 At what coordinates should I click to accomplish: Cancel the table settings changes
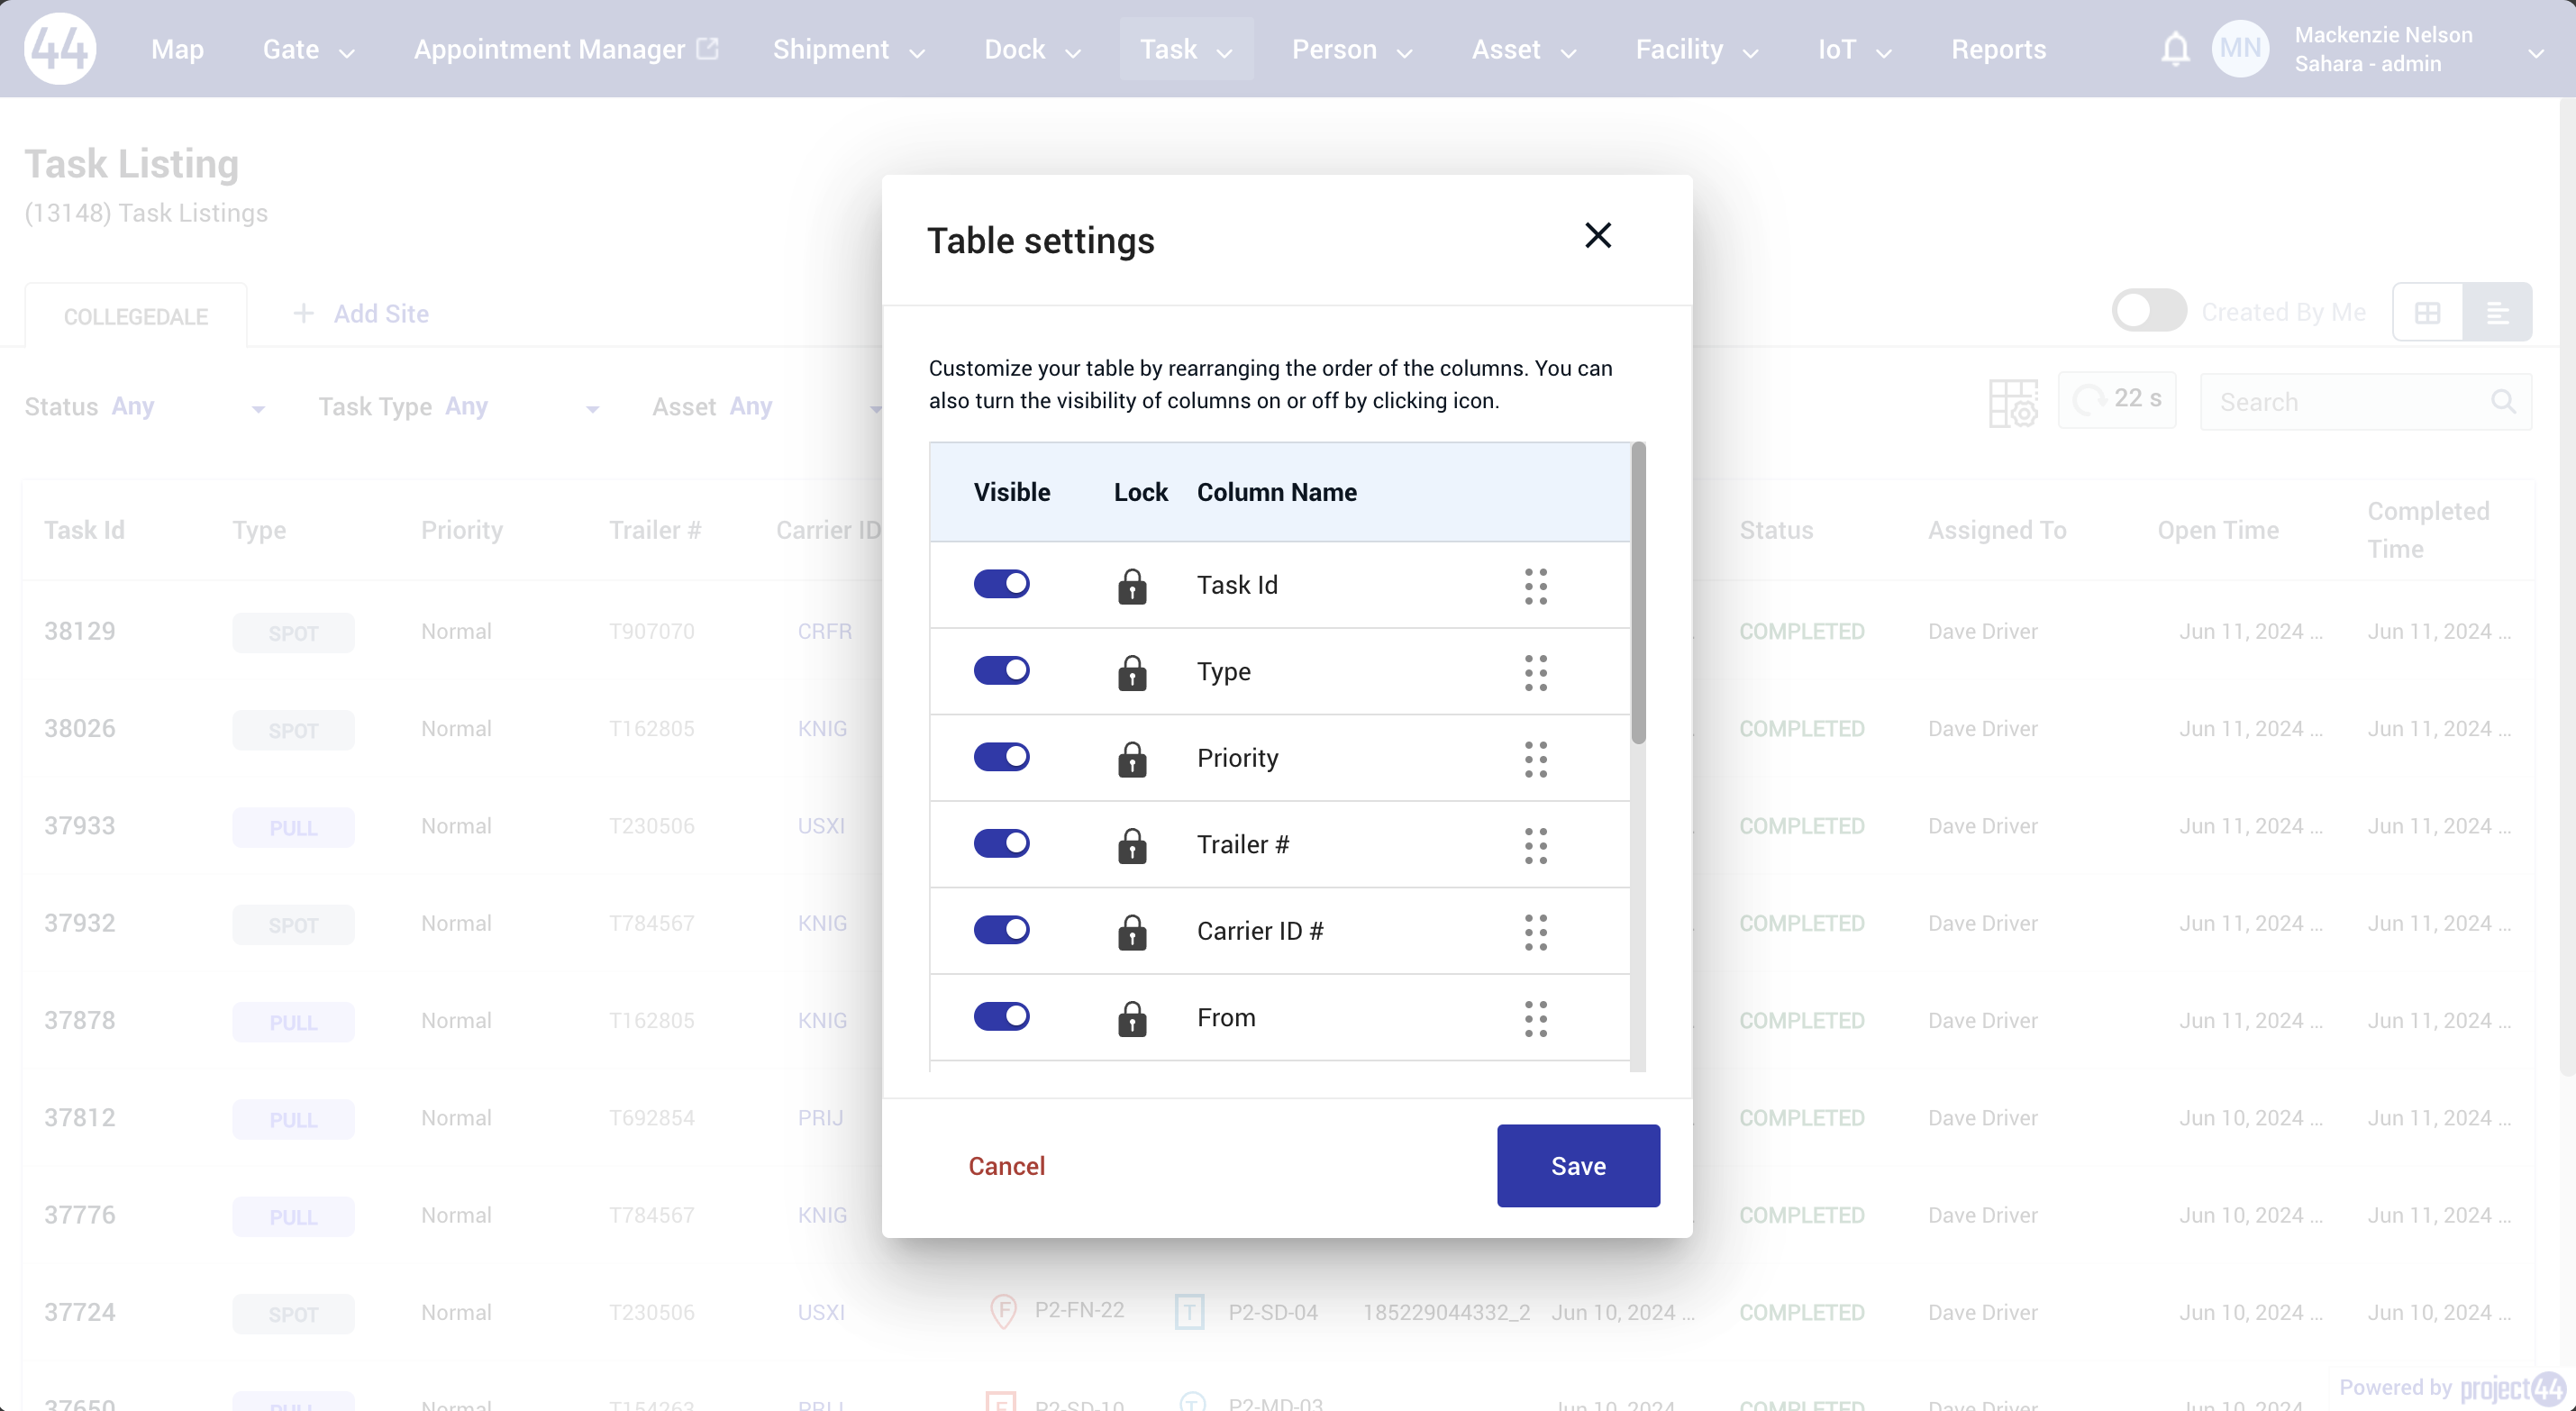(1006, 1166)
